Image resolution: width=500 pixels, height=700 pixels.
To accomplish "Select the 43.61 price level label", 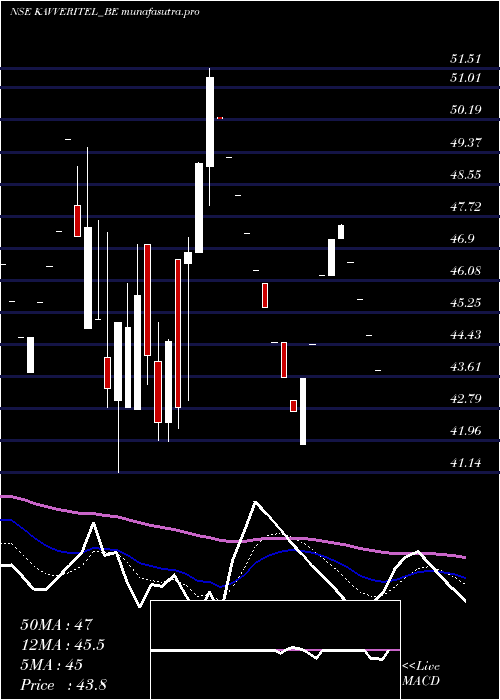I will pyautogui.click(x=466, y=367).
